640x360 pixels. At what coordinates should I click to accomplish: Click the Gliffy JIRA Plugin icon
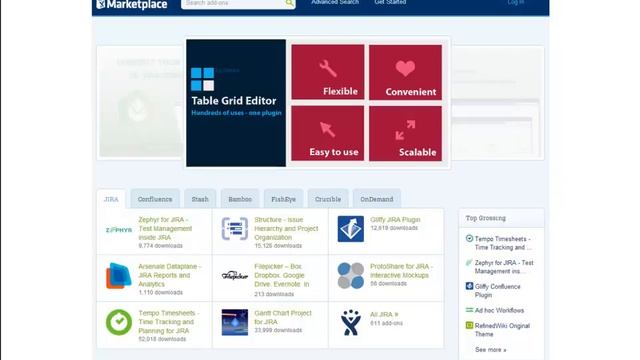click(x=351, y=229)
